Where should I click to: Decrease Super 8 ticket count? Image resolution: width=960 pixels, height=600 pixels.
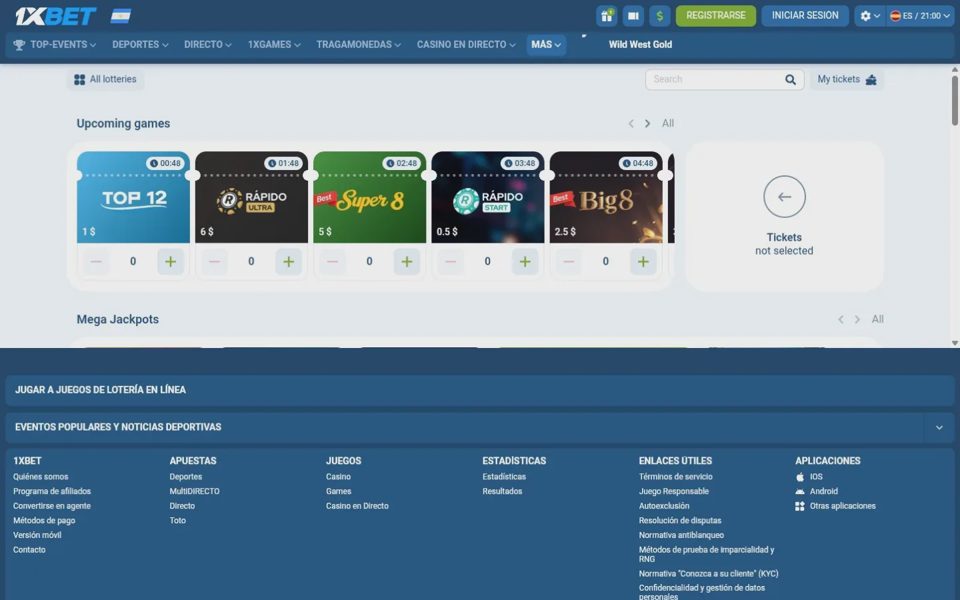(332, 262)
